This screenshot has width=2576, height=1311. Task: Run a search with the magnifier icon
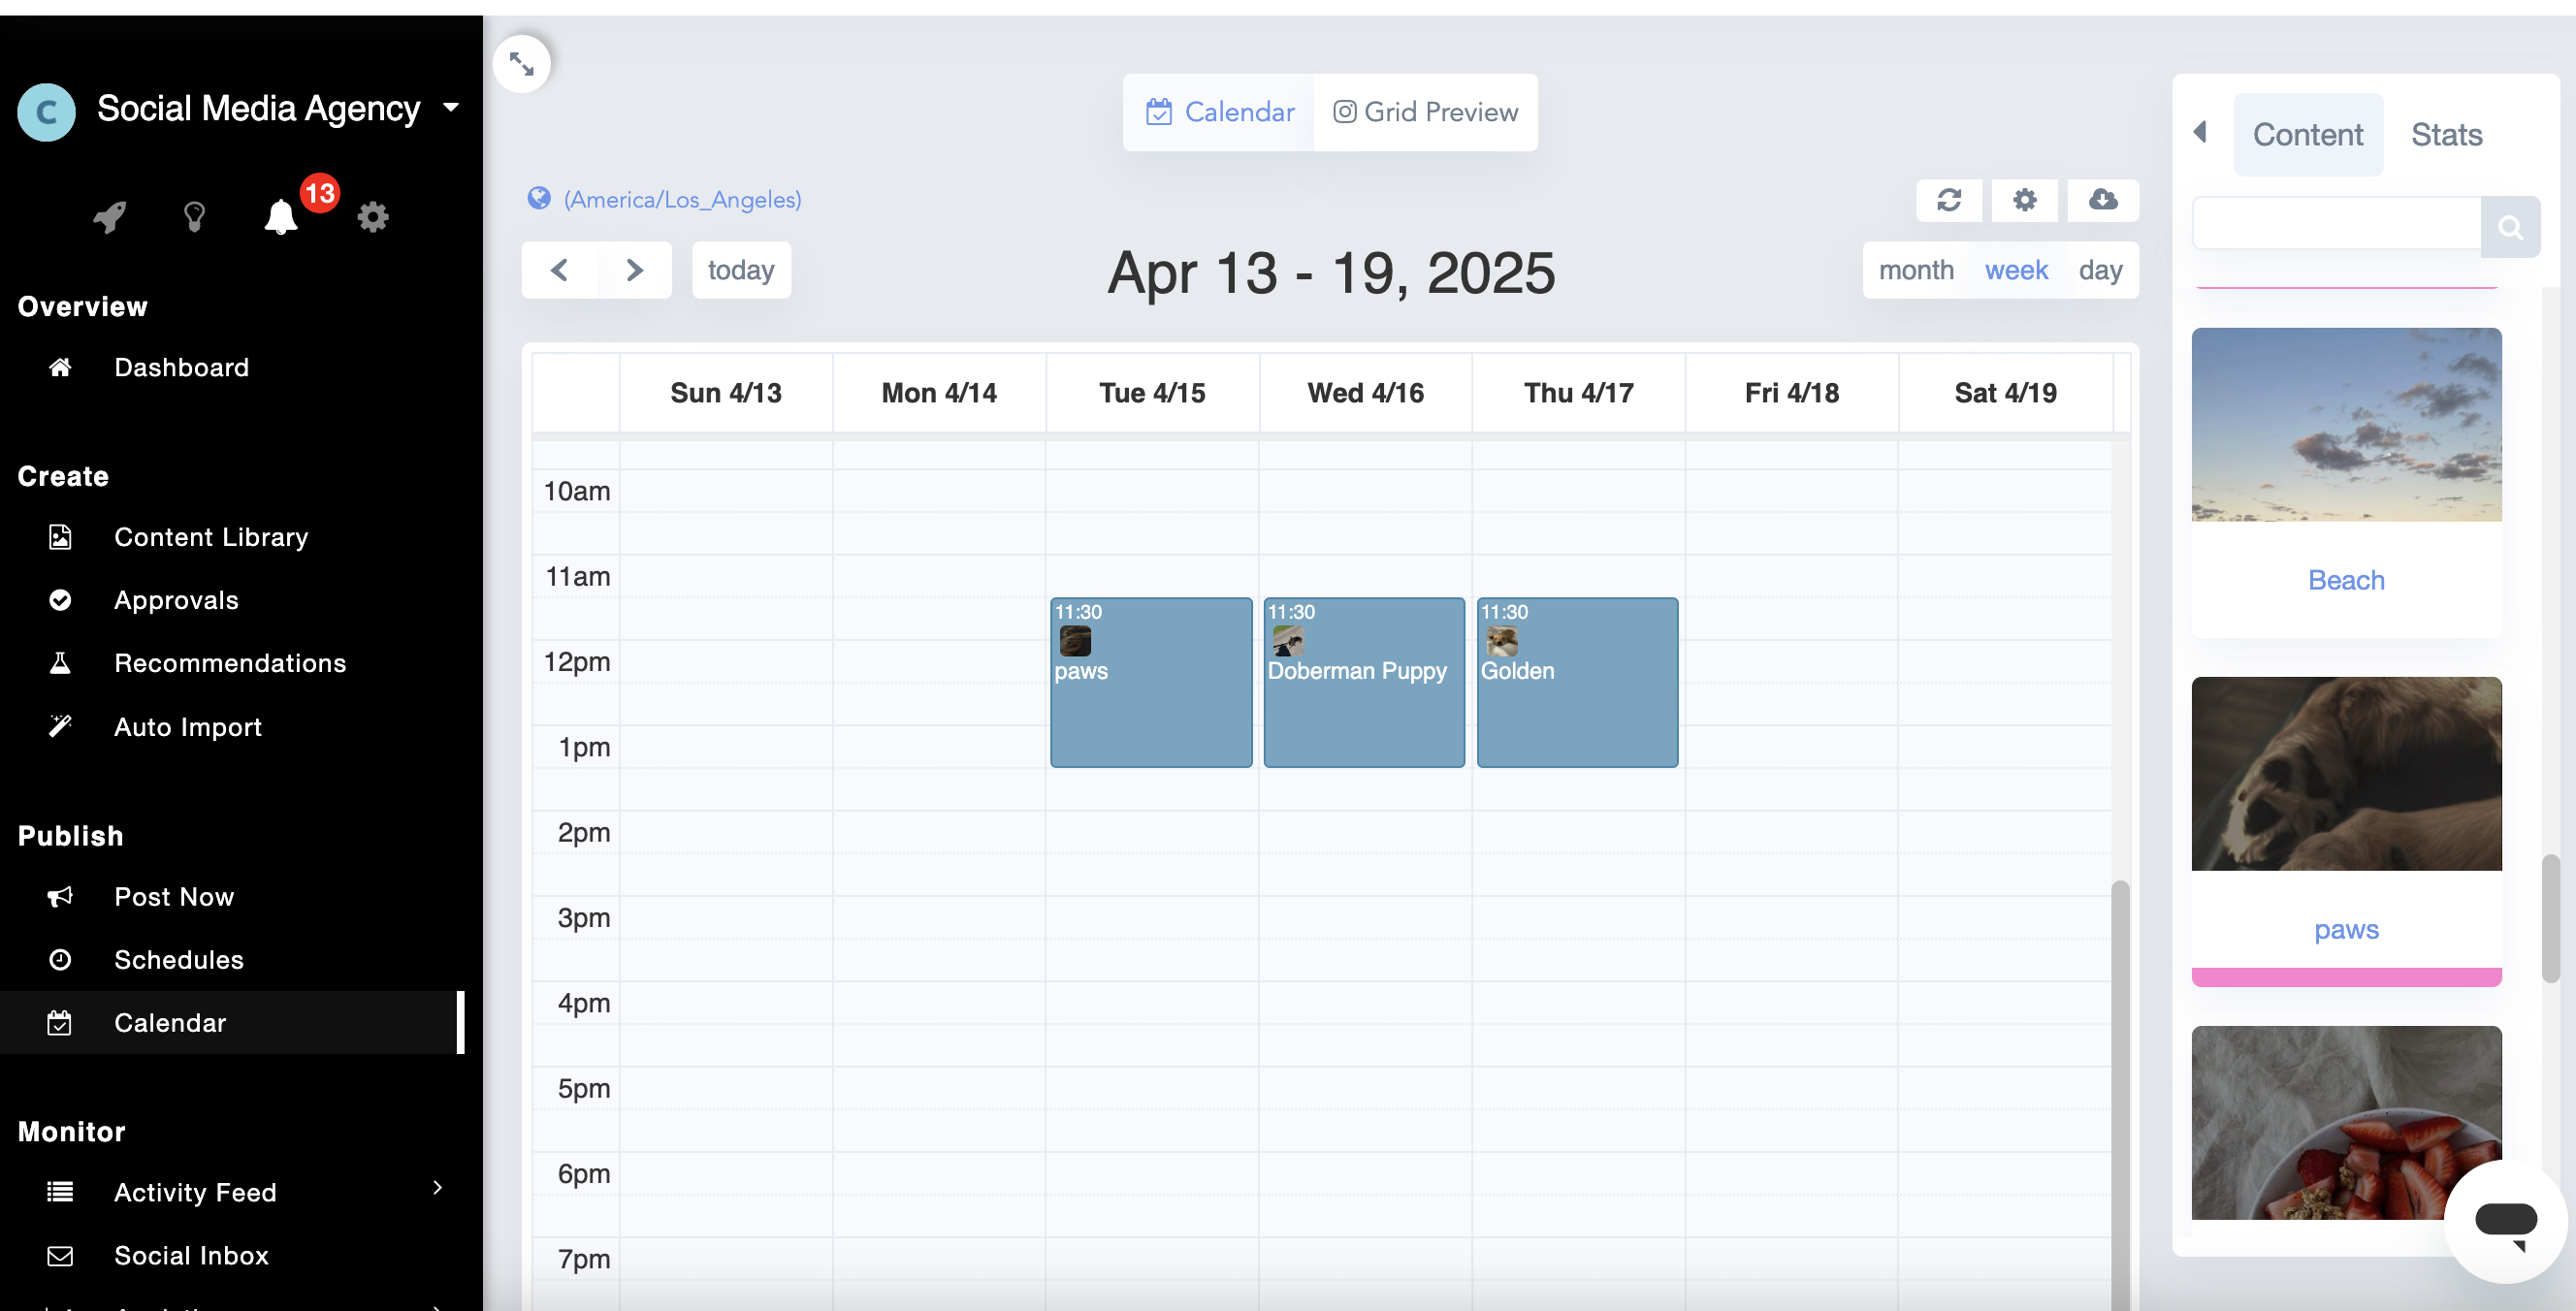click(x=2511, y=226)
